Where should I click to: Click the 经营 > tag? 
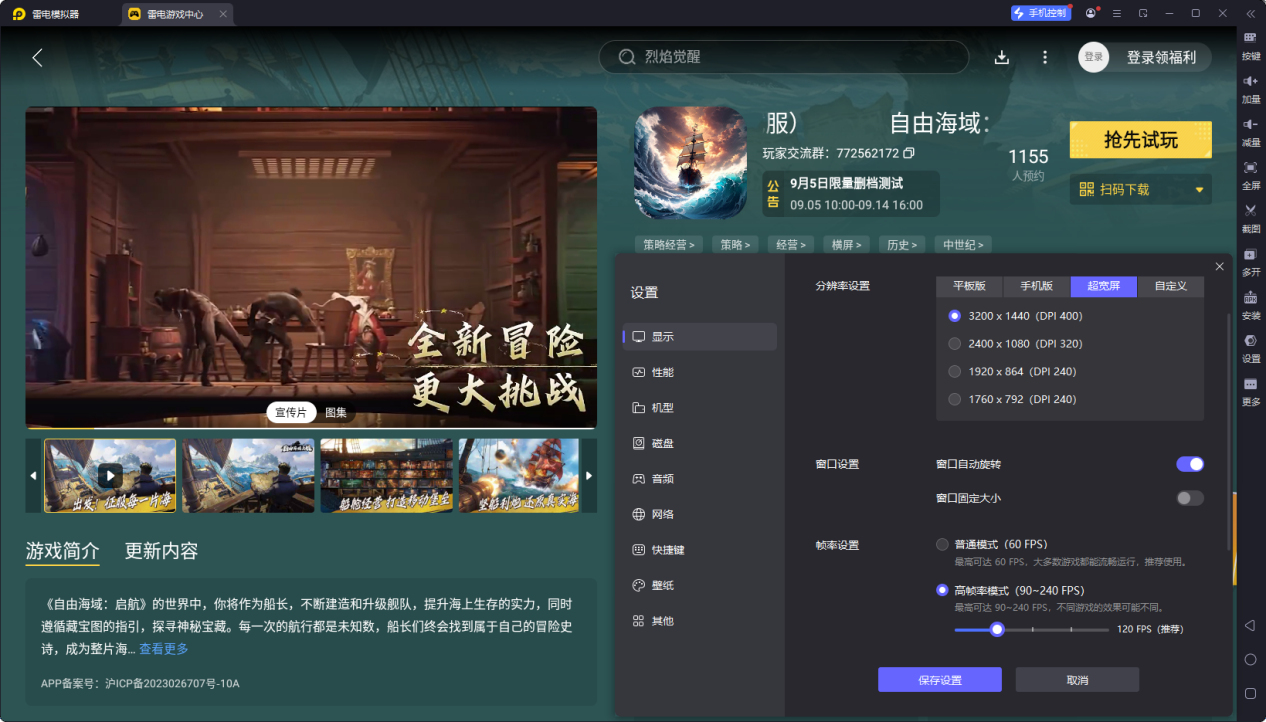[790, 244]
